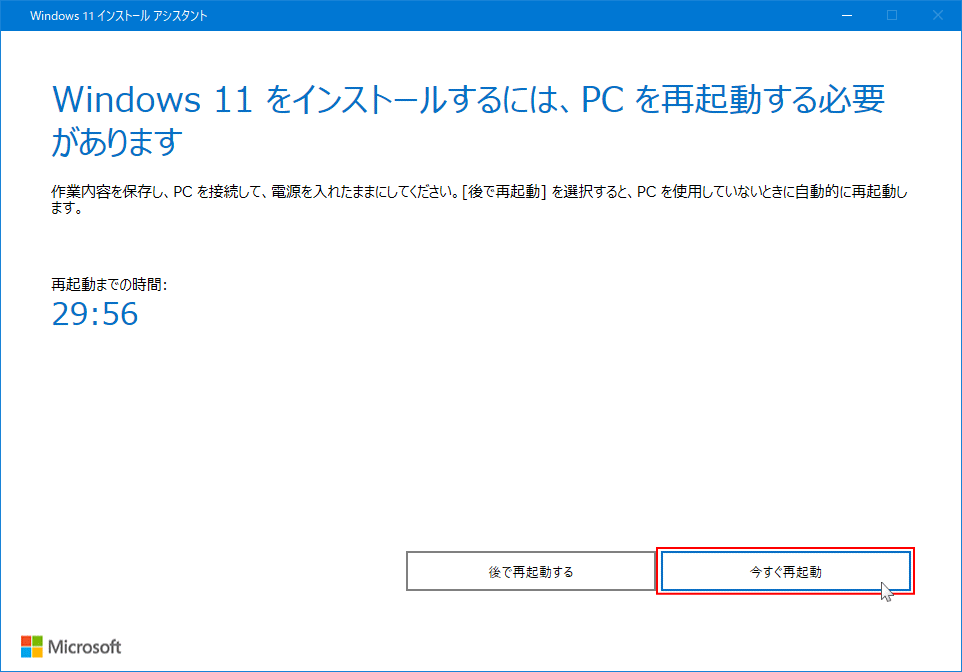Click the 再起動までの時間 label
This screenshot has height=672, width=962.
(x=109, y=284)
